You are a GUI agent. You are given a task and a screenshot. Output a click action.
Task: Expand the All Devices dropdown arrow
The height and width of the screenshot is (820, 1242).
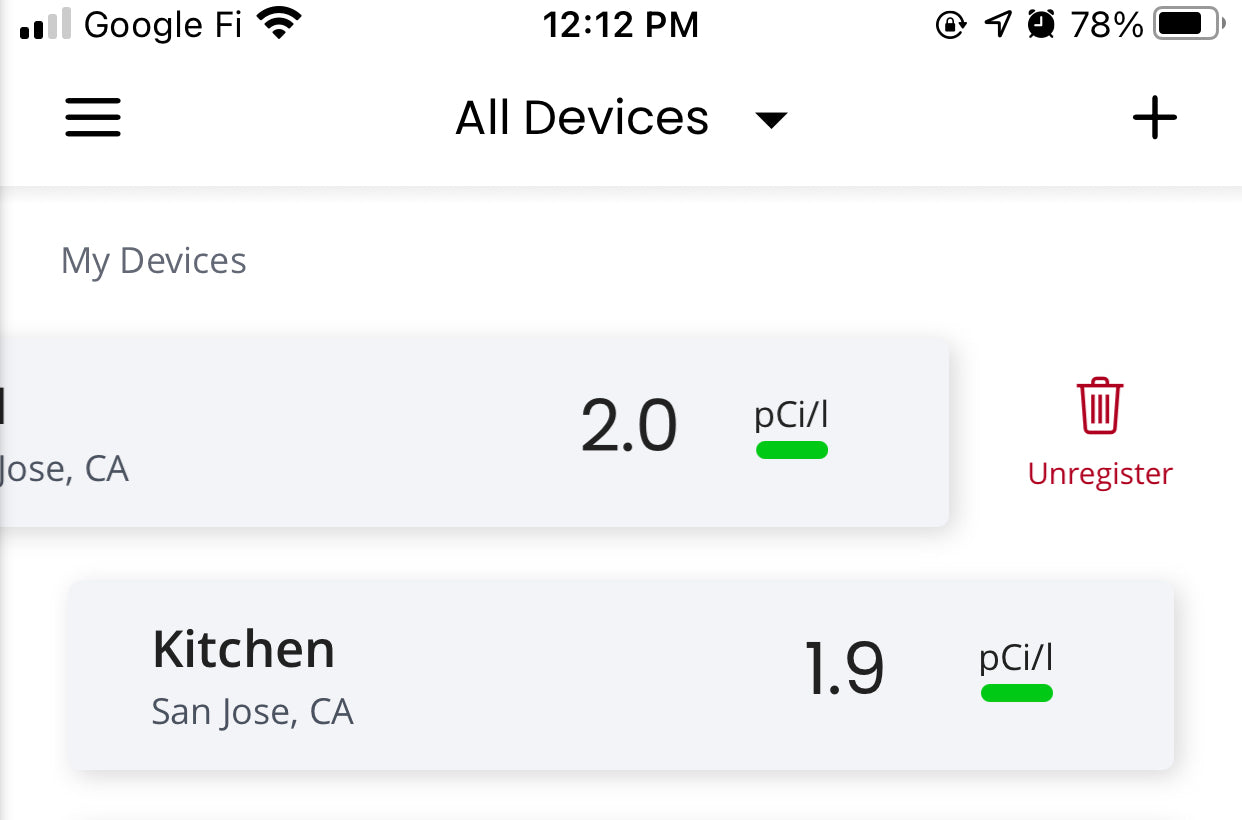click(771, 120)
